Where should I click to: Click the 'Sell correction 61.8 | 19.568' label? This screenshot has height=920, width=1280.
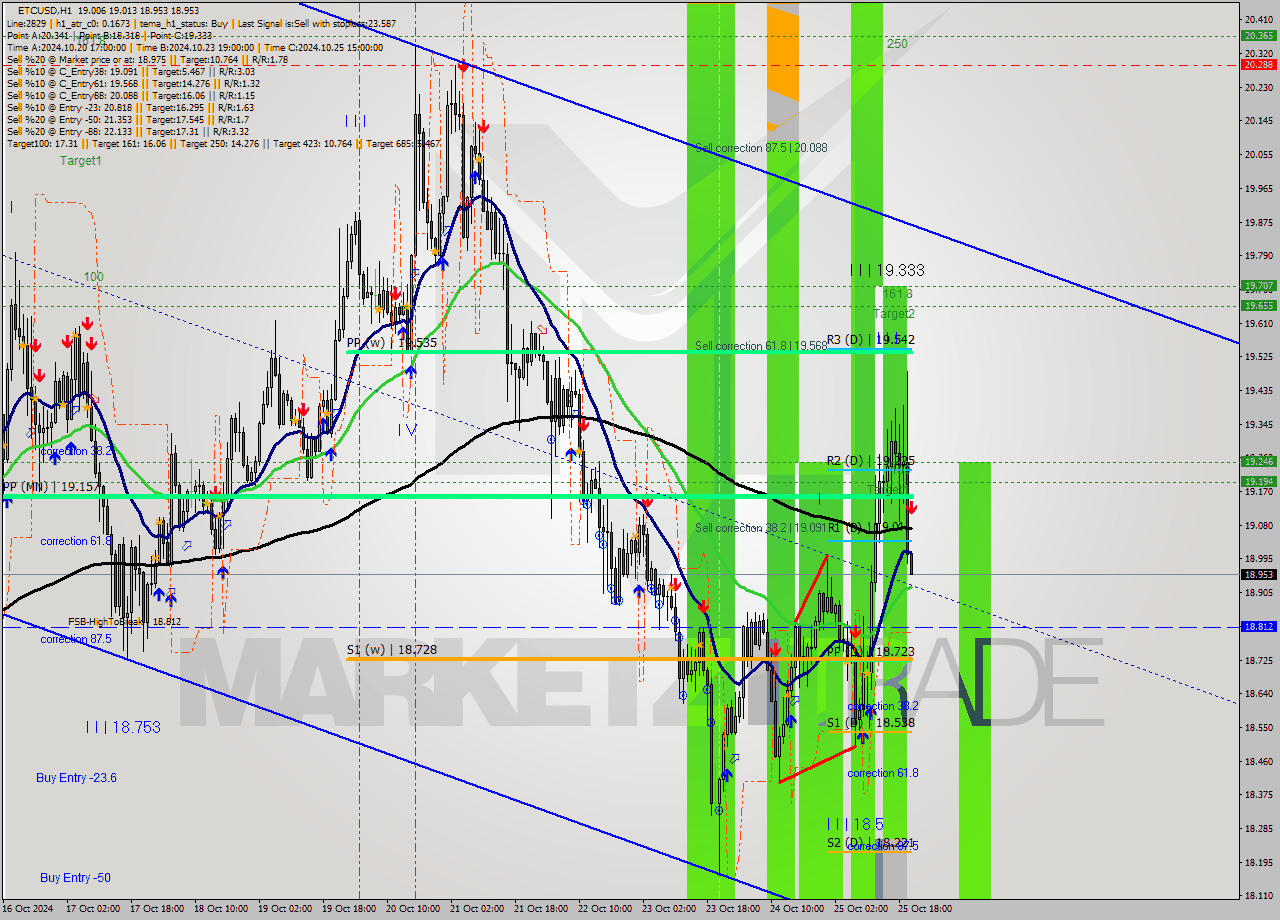[x=761, y=346]
